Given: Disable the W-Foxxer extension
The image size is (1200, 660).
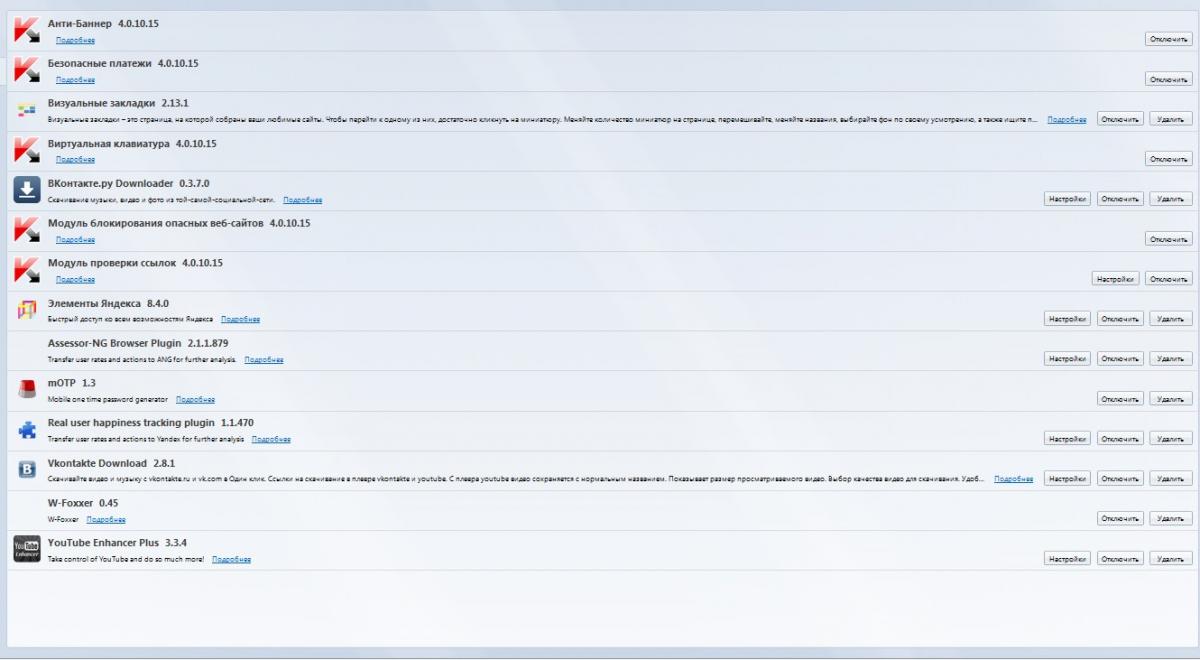Looking at the screenshot, I should click(x=1120, y=519).
